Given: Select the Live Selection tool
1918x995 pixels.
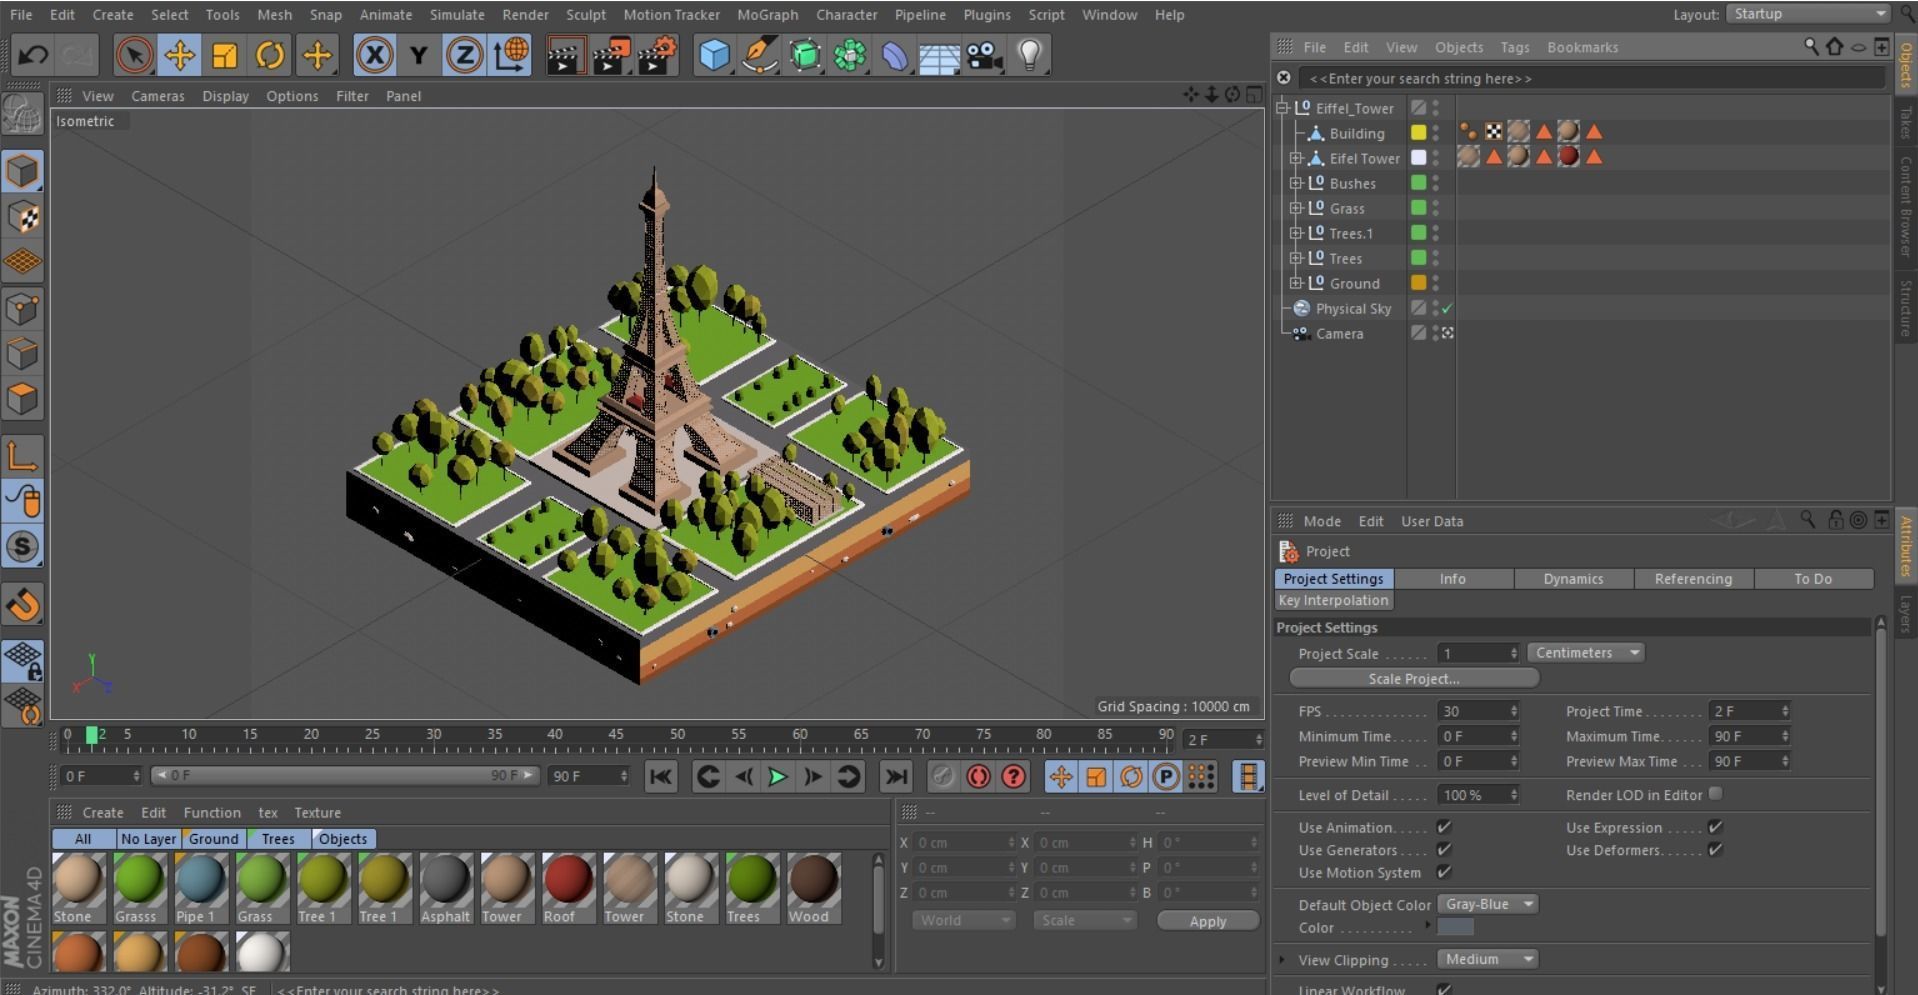Looking at the screenshot, I should [134, 55].
